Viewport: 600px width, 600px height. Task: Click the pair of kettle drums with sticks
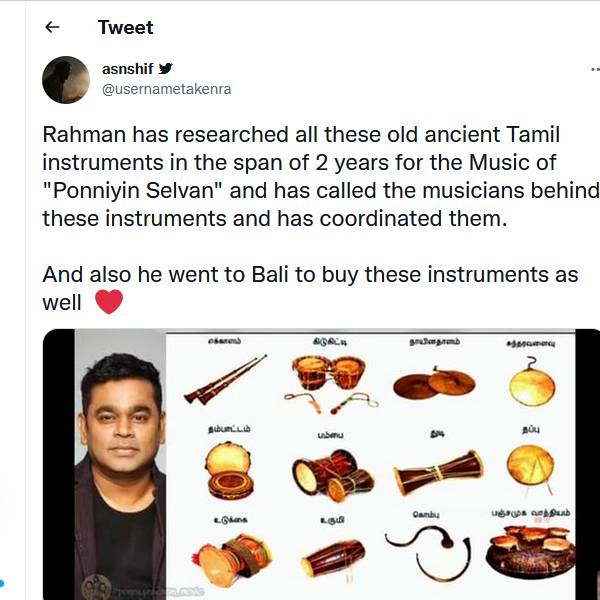point(325,380)
